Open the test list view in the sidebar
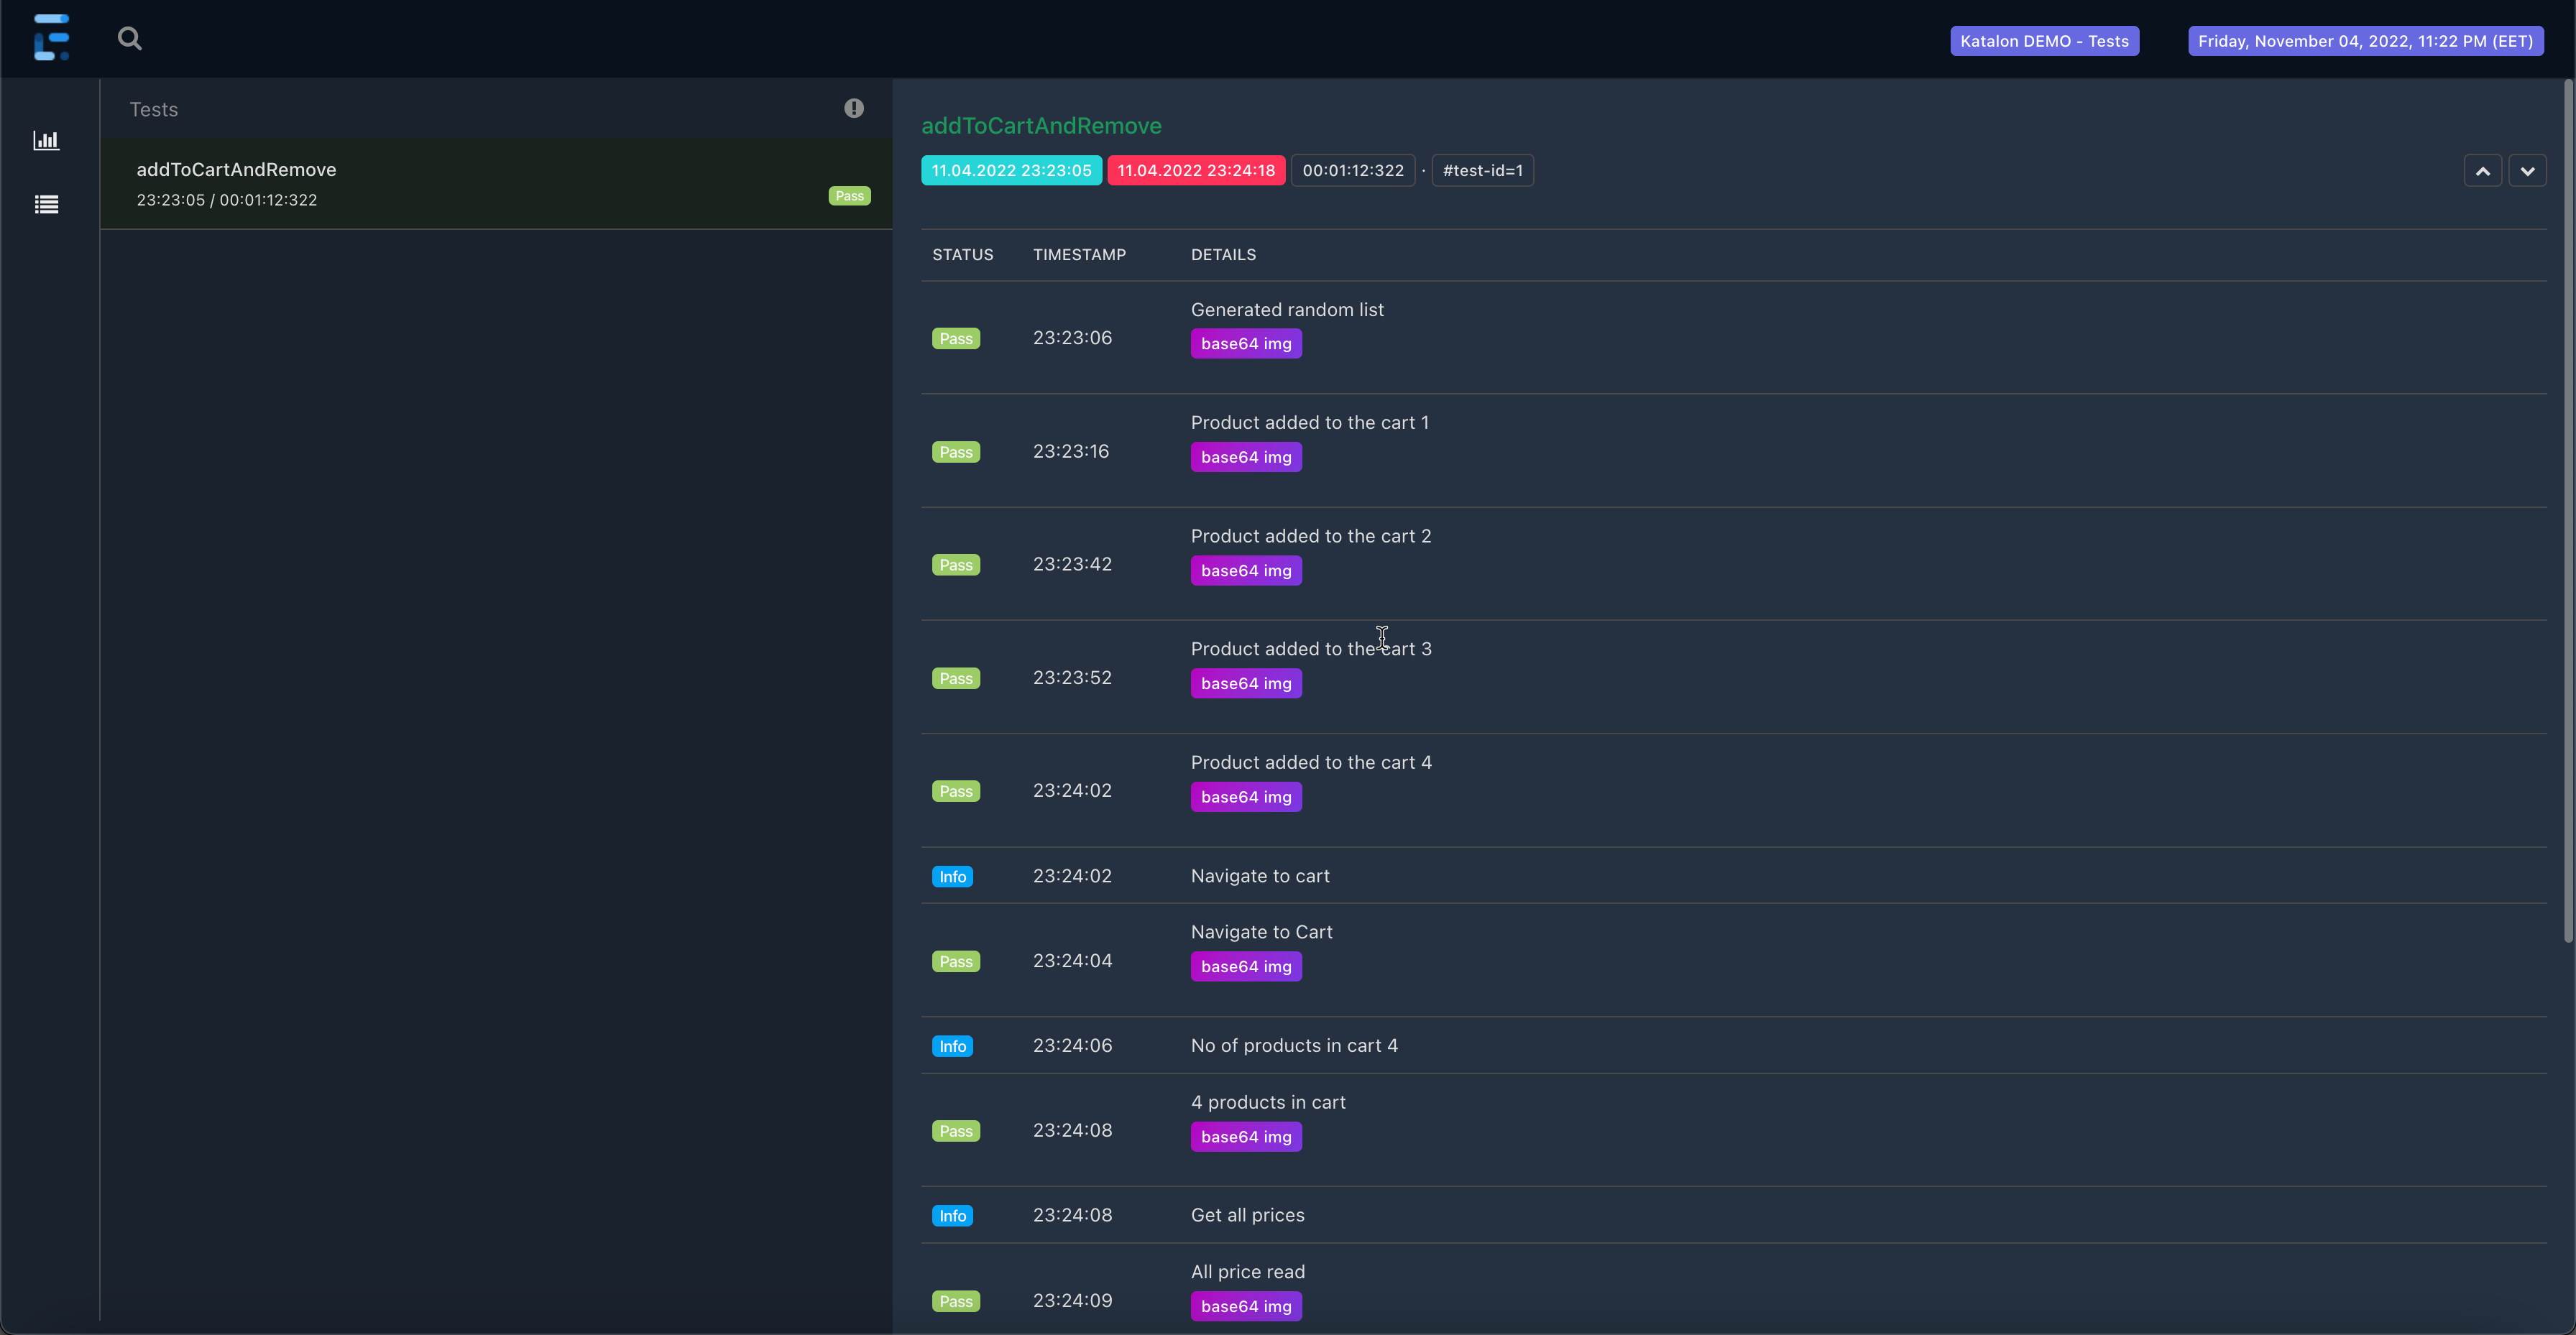 [x=47, y=204]
